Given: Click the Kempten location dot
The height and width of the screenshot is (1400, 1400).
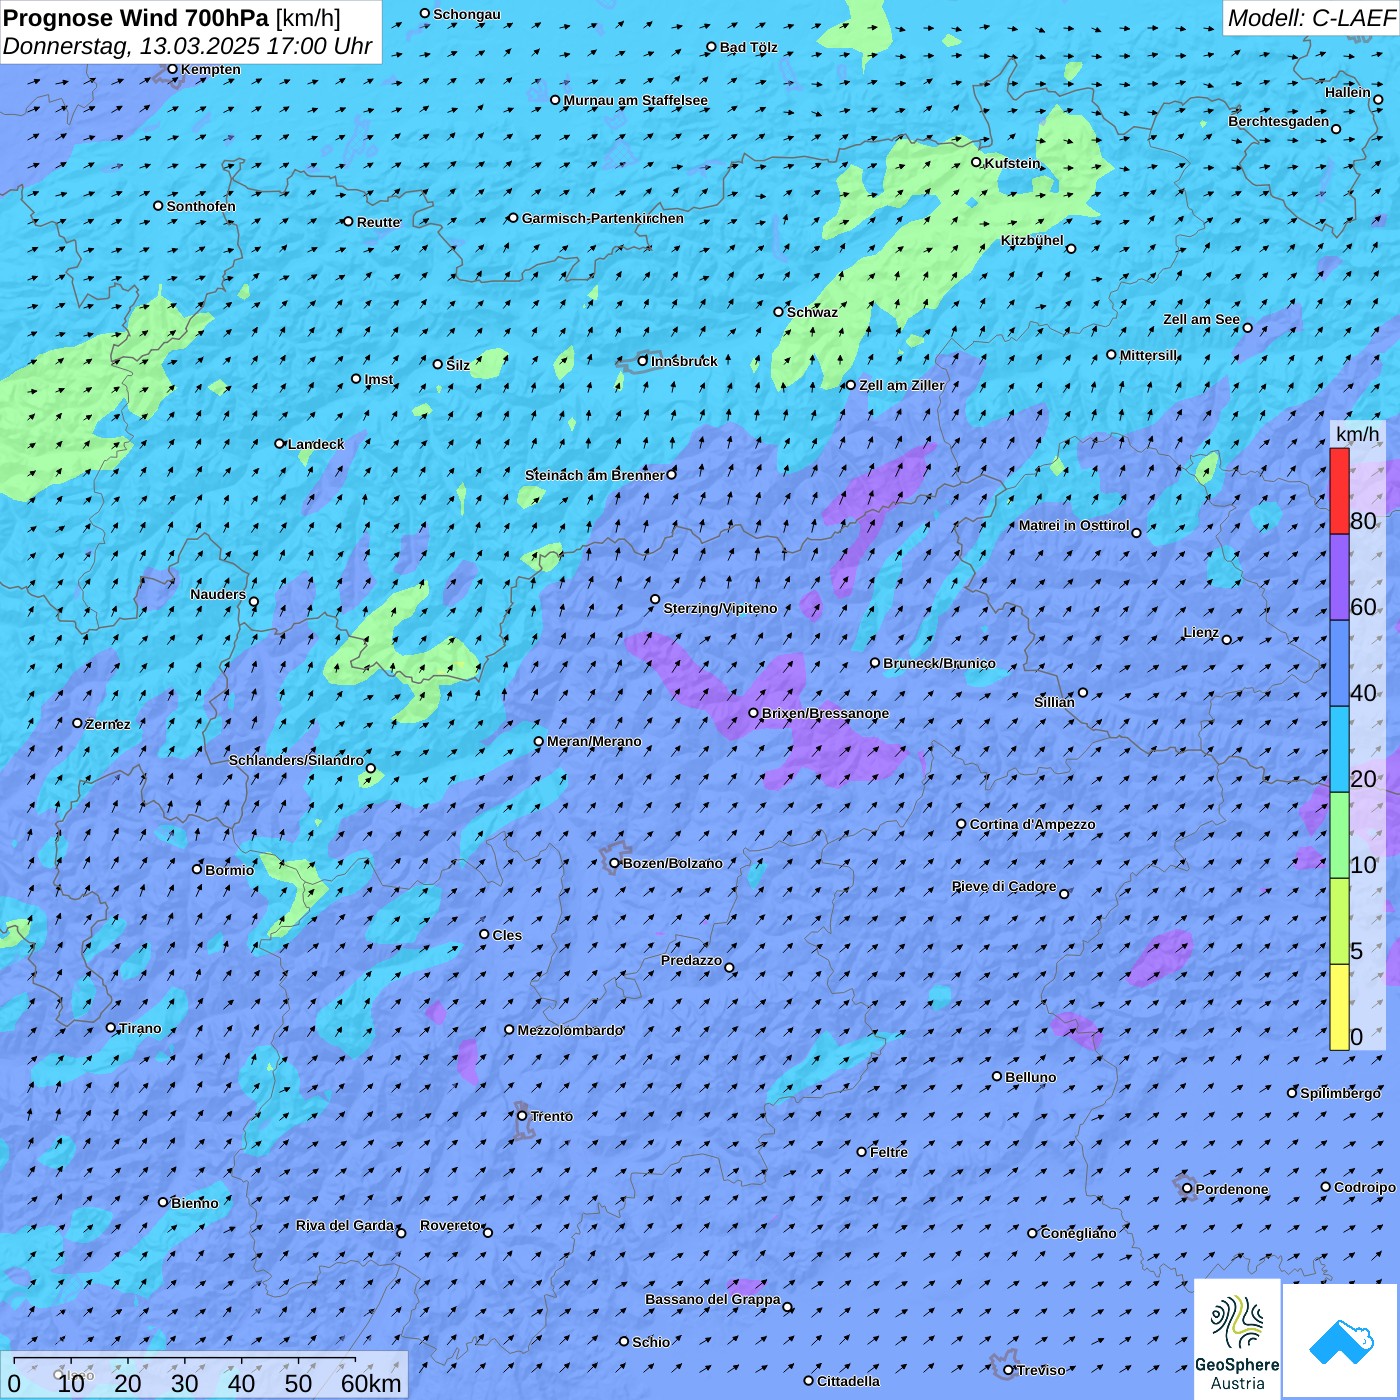Looking at the screenshot, I should click(x=172, y=69).
